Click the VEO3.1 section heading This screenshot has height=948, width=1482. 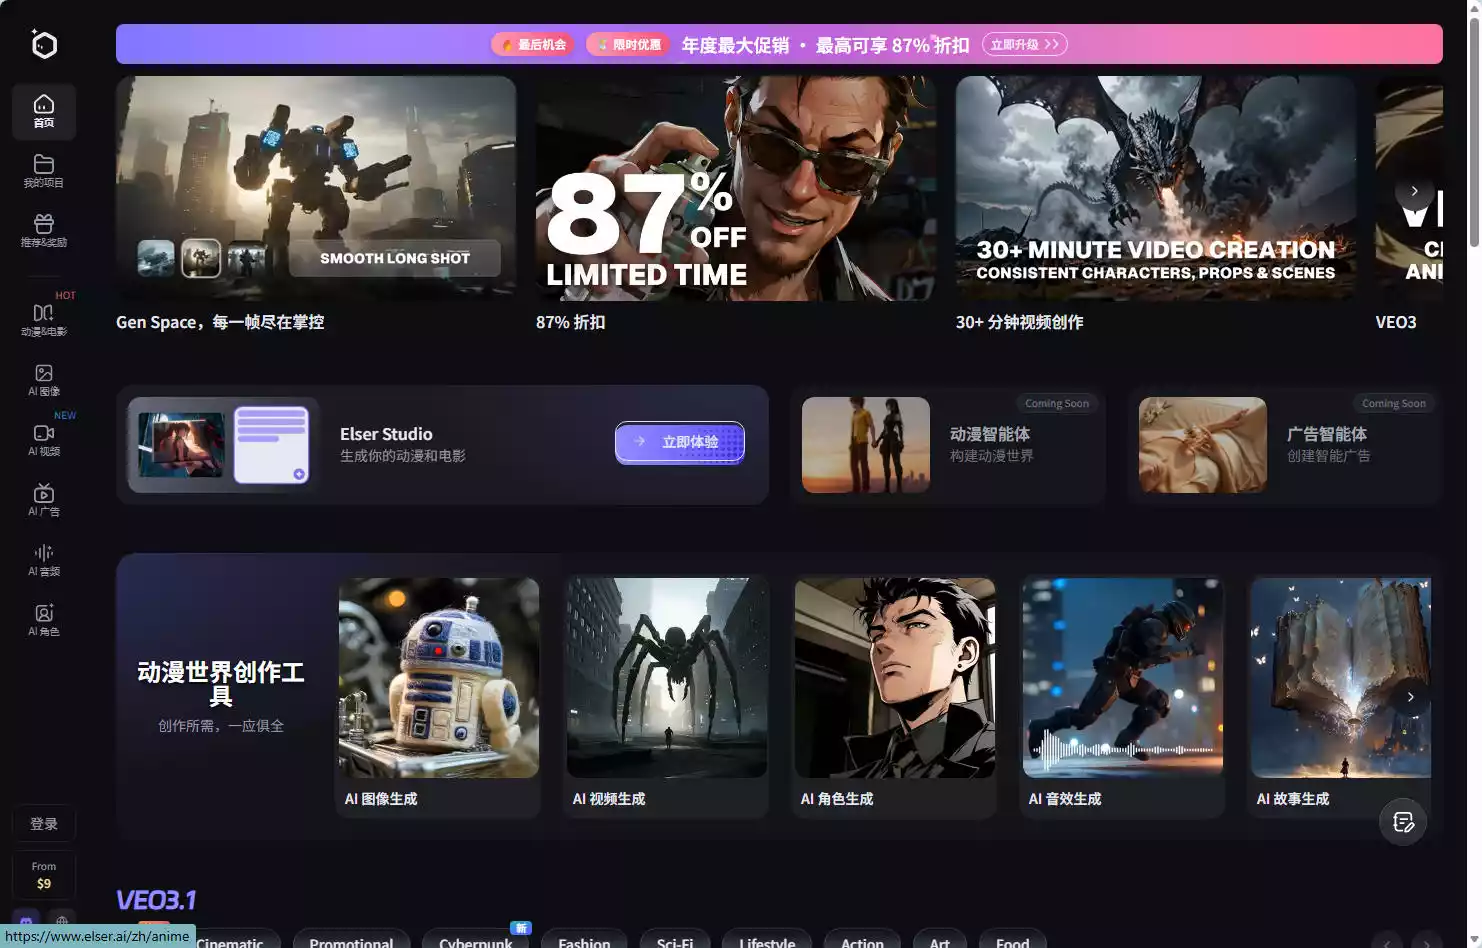(156, 900)
